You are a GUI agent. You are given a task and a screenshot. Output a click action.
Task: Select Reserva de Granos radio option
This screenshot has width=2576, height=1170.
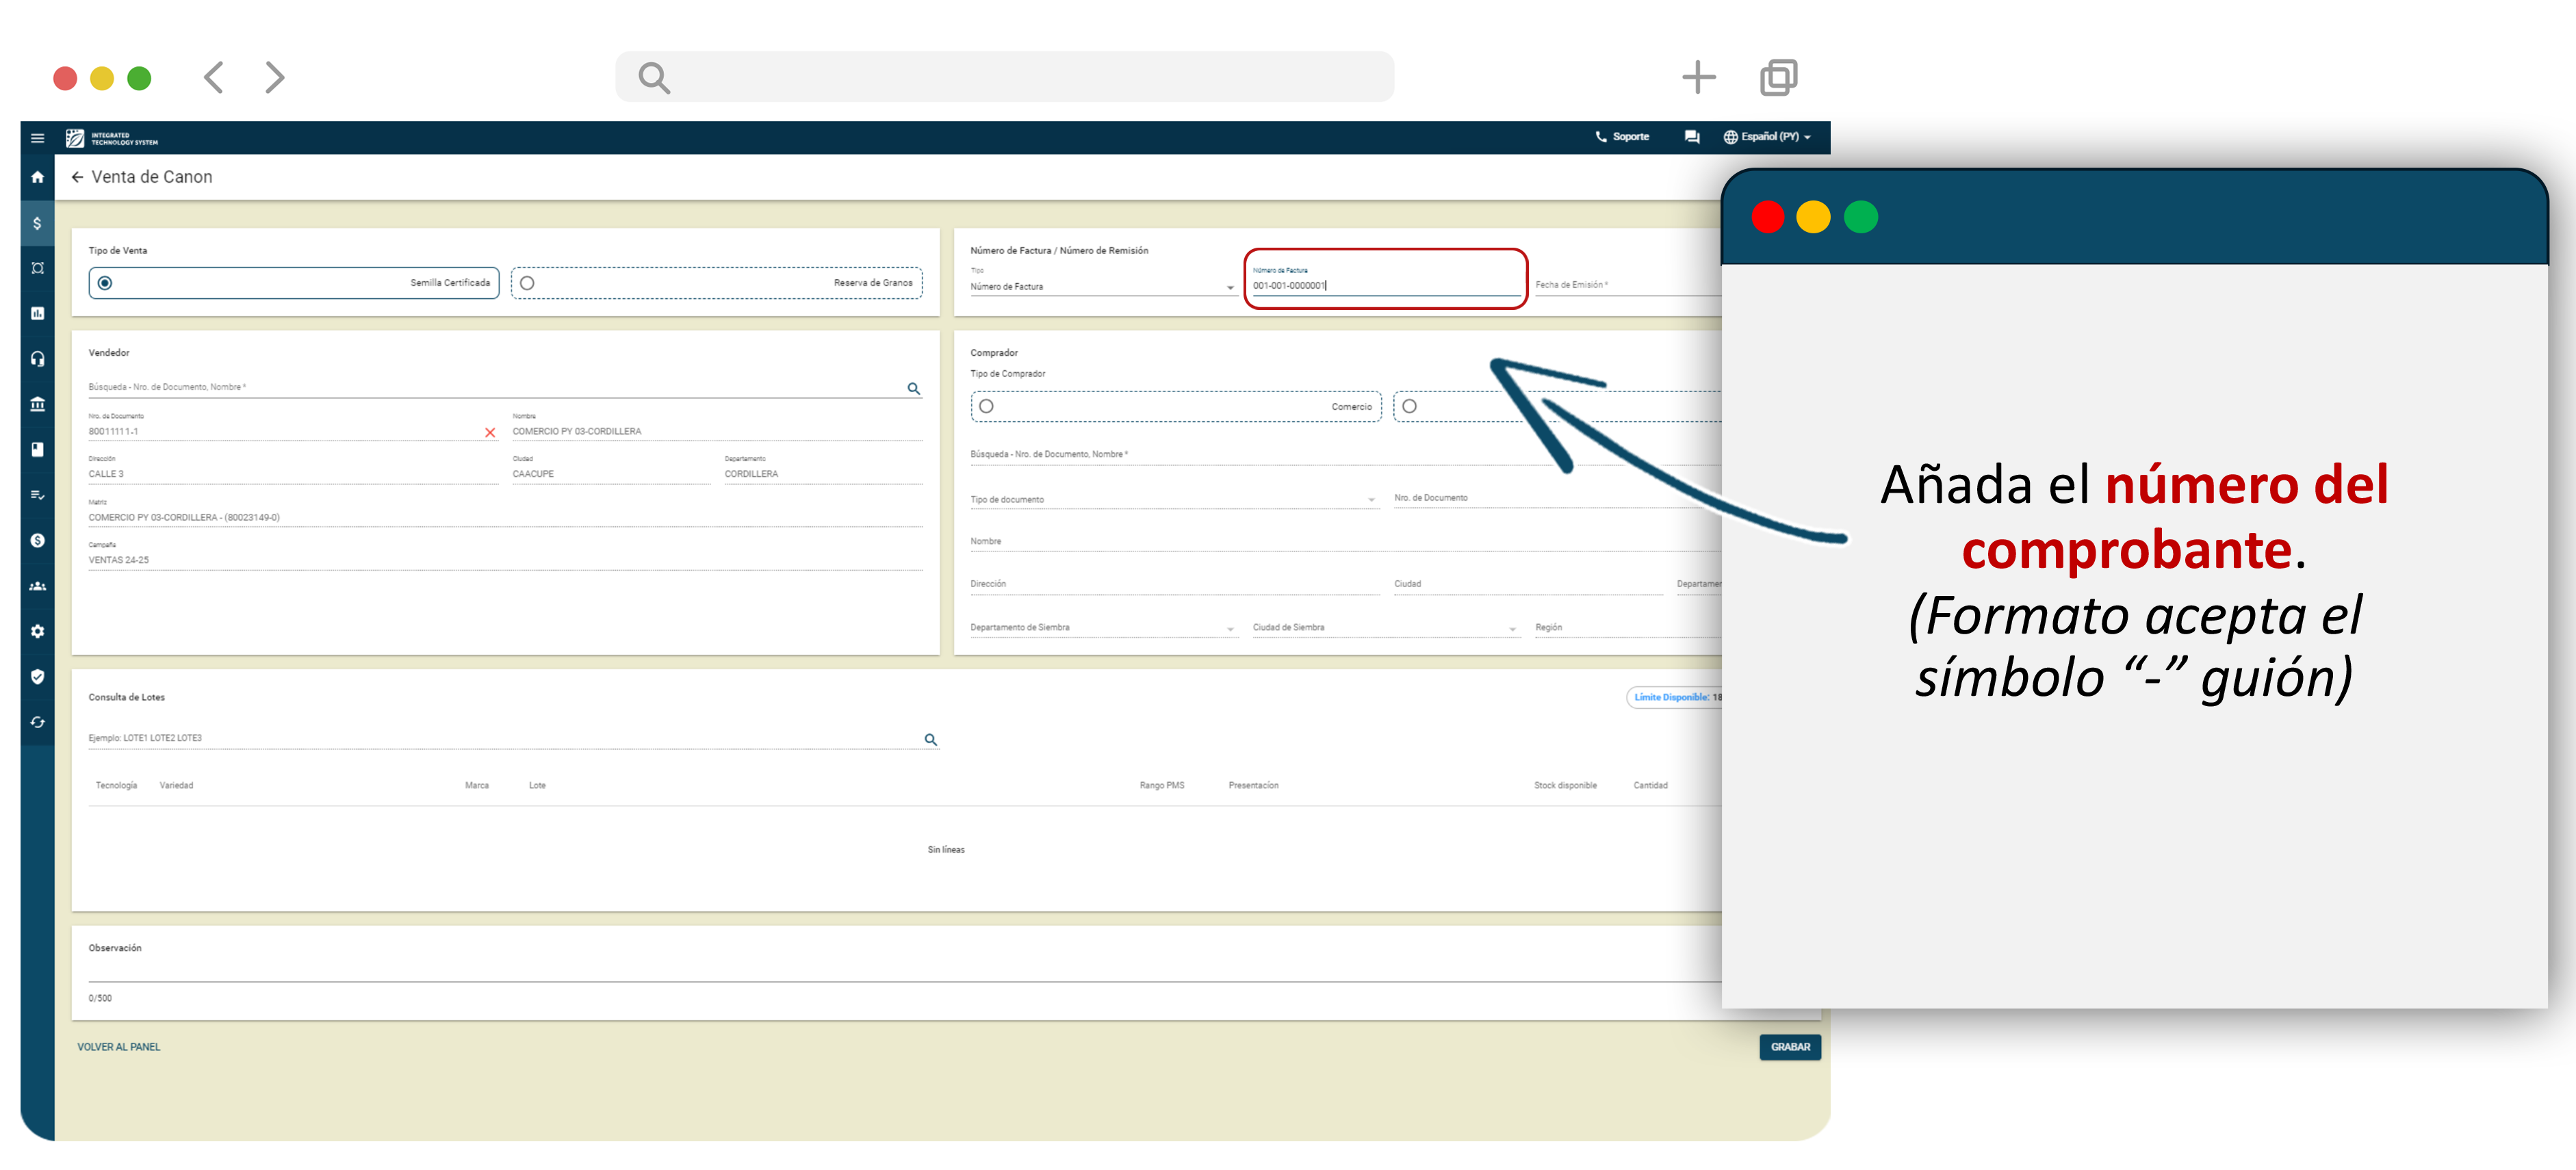[x=527, y=283]
